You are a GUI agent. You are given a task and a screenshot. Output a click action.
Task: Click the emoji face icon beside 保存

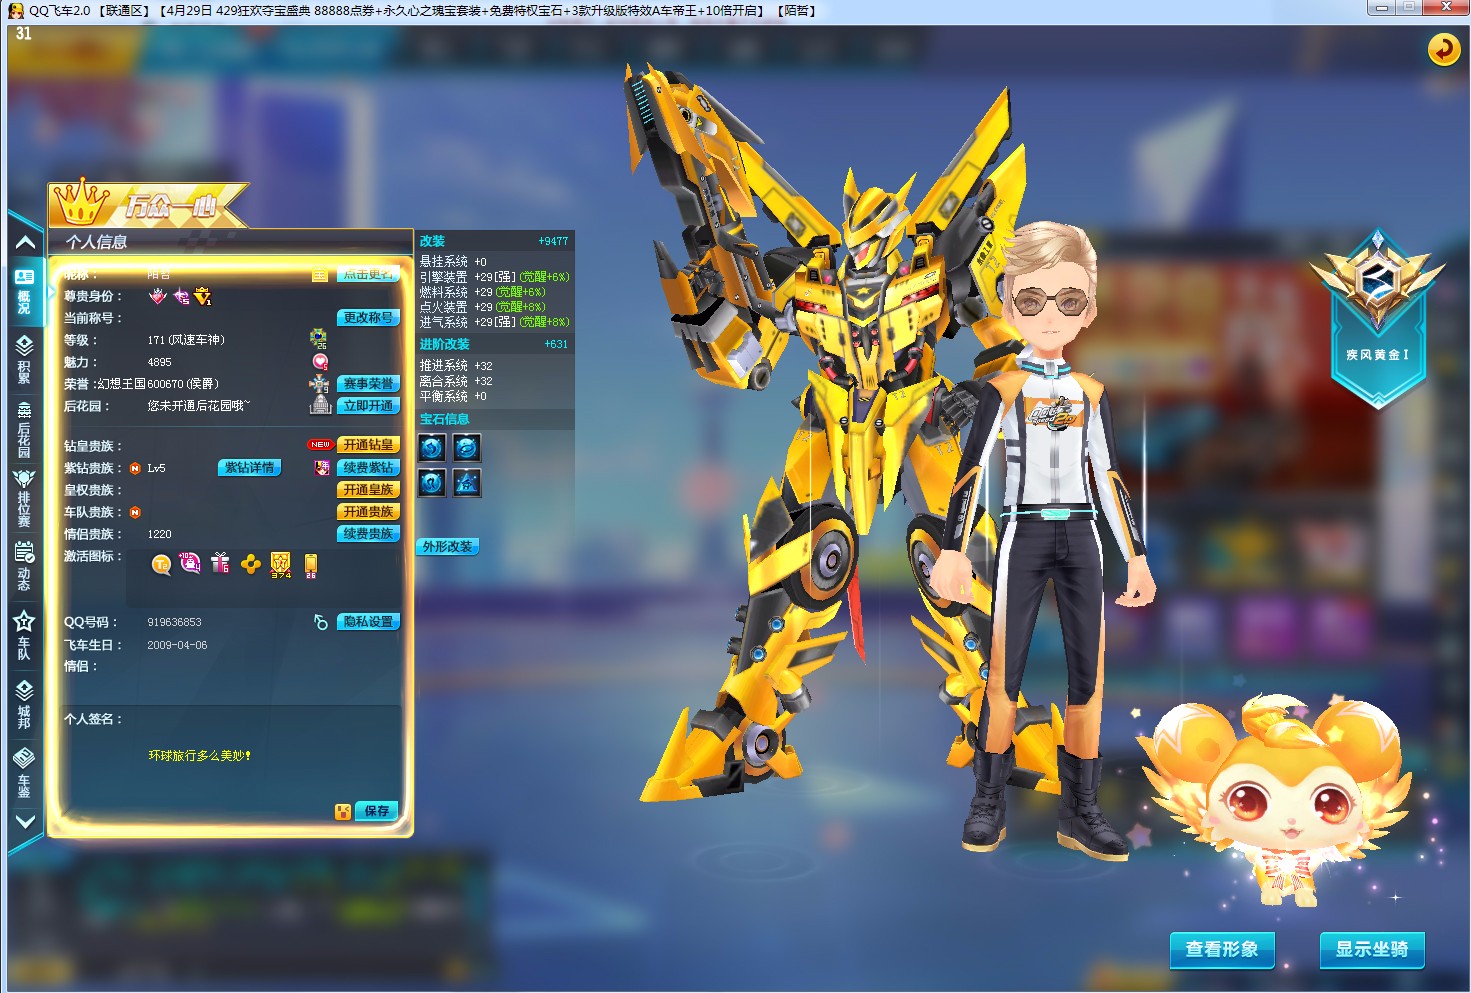click(x=343, y=812)
